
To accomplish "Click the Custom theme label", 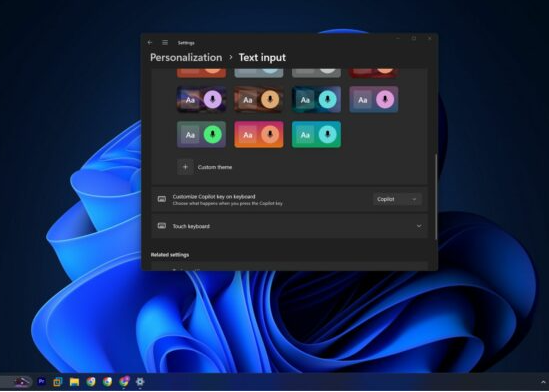I will 215,167.
